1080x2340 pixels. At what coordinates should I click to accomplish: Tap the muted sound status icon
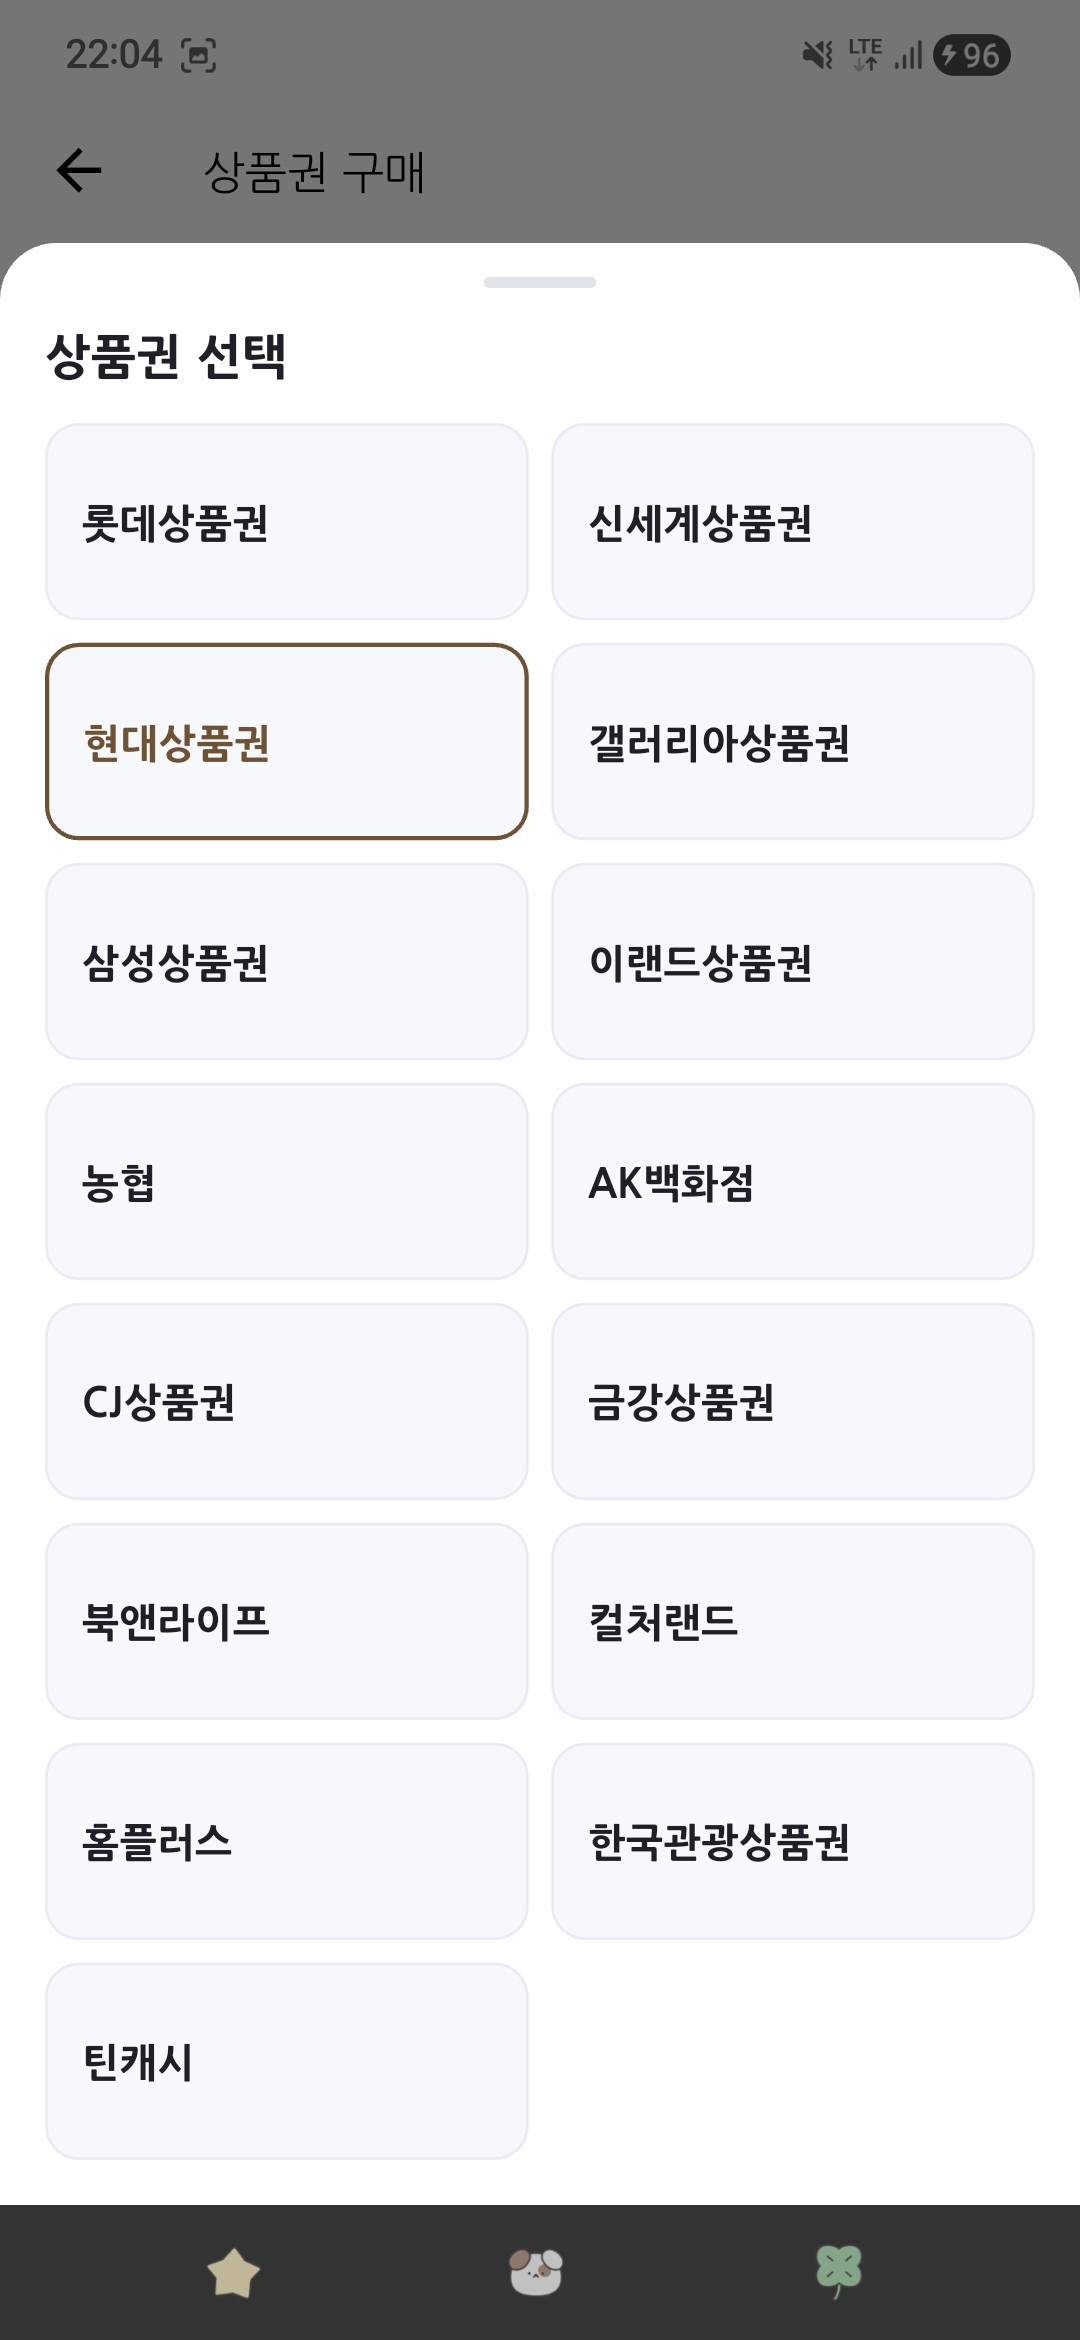coord(817,55)
